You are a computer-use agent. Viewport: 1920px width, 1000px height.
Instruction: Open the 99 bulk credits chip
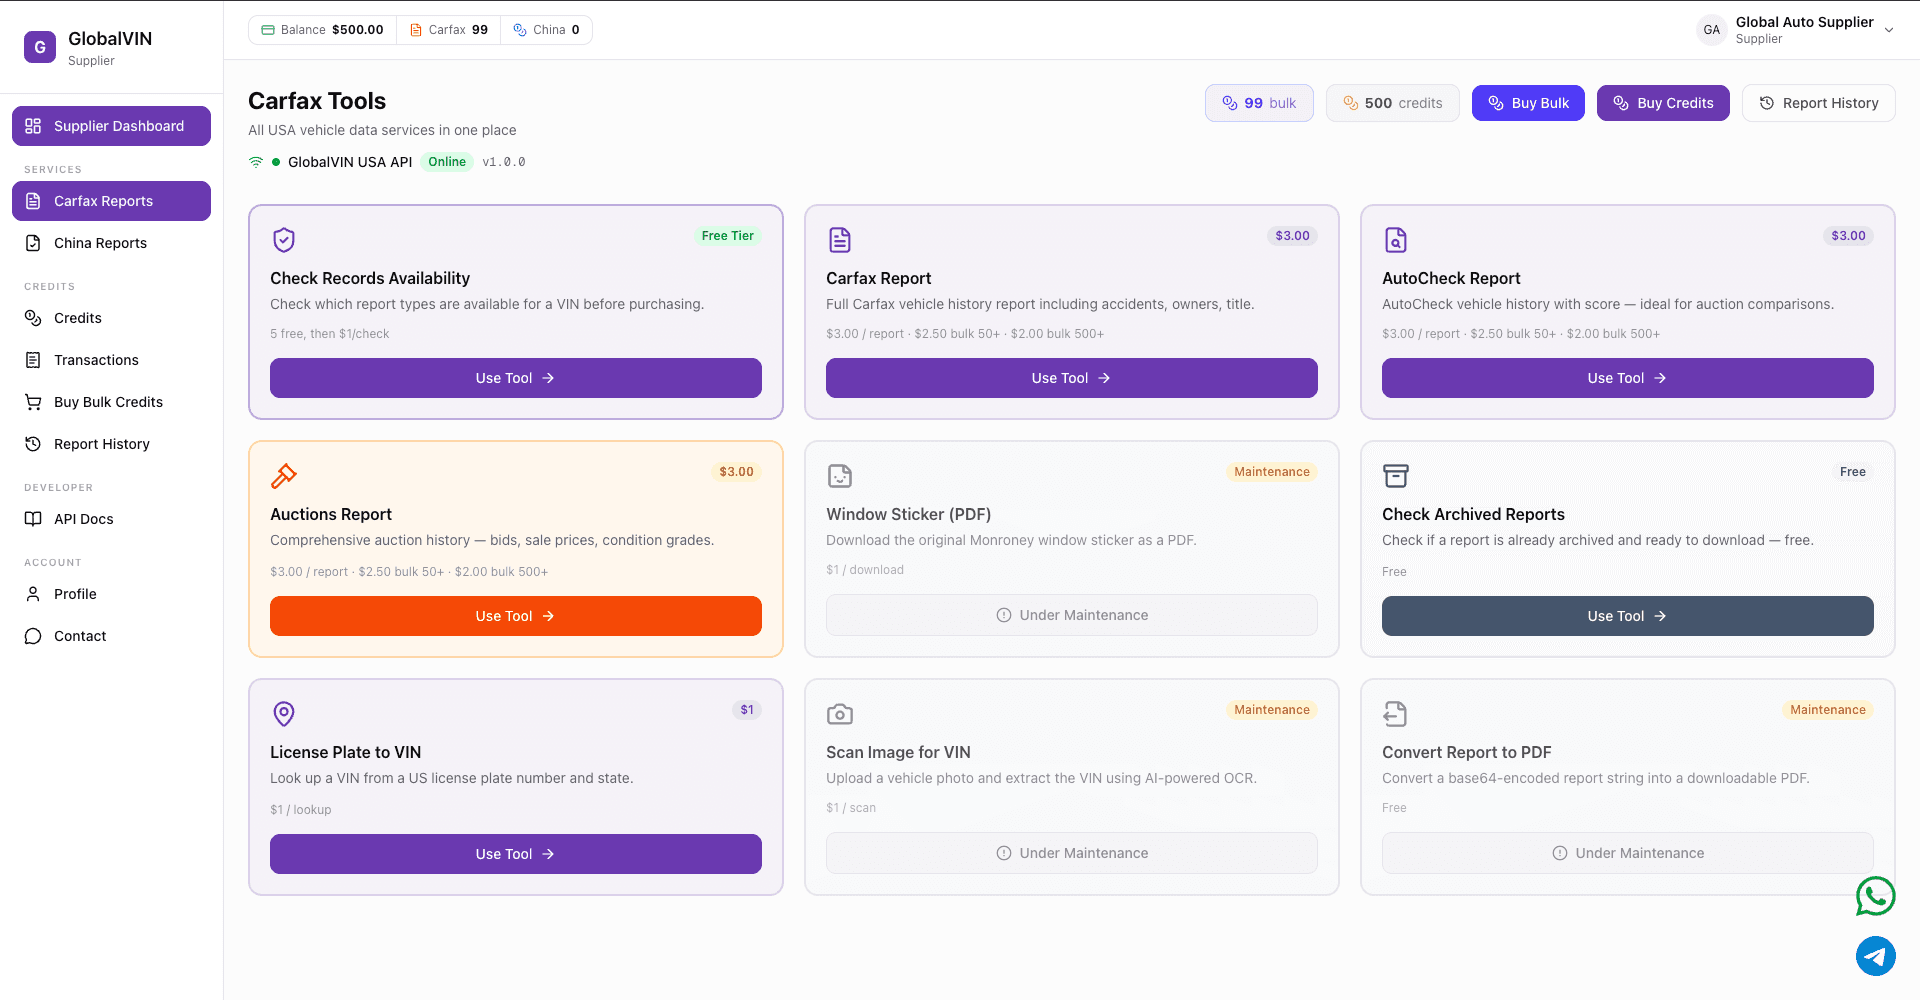tap(1259, 102)
